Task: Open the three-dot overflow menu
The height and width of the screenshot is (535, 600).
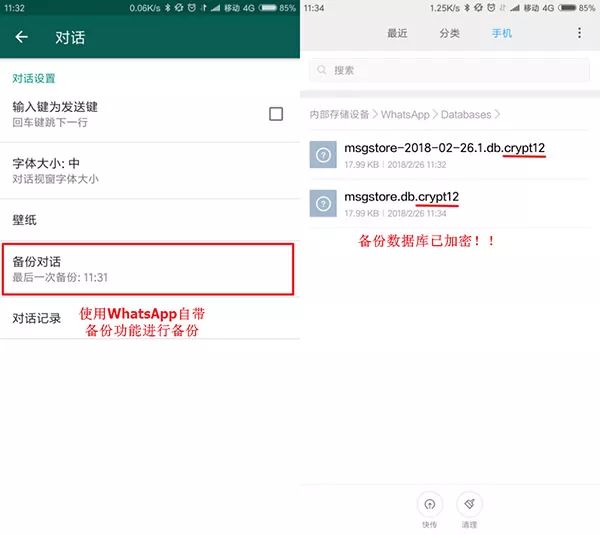Action: (x=579, y=33)
